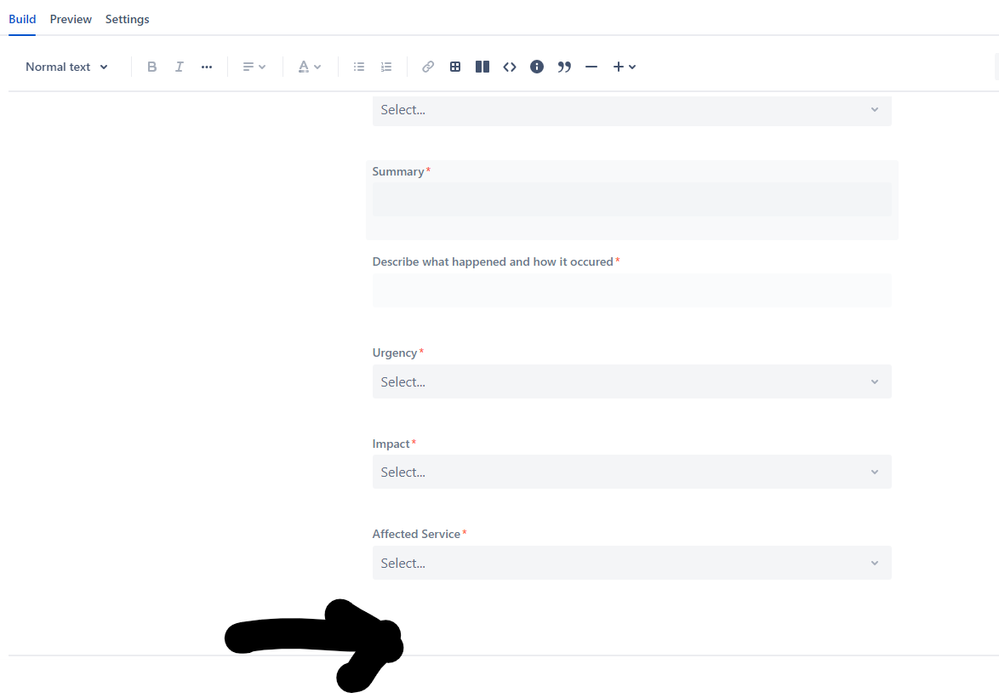Open the Urgency select dropdown
The height and width of the screenshot is (694, 999).
tap(632, 382)
